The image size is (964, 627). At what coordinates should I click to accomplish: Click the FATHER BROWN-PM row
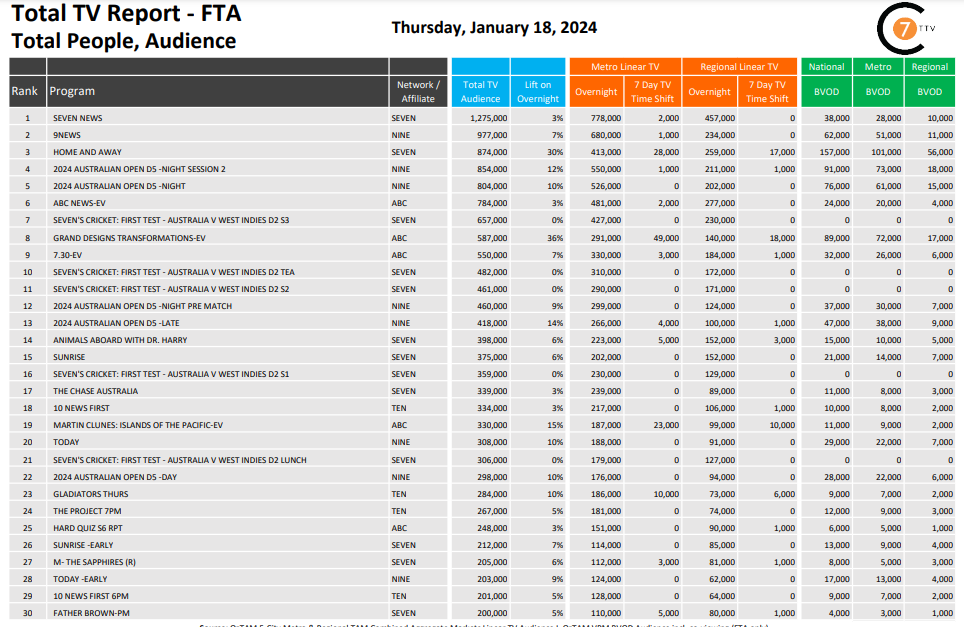pos(482,613)
